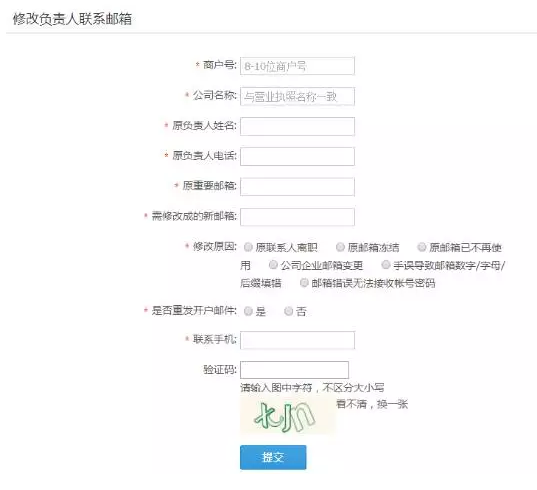Select the 原邮箱冻结 radio option
Viewport: 537px width, 490px height.
[340, 247]
